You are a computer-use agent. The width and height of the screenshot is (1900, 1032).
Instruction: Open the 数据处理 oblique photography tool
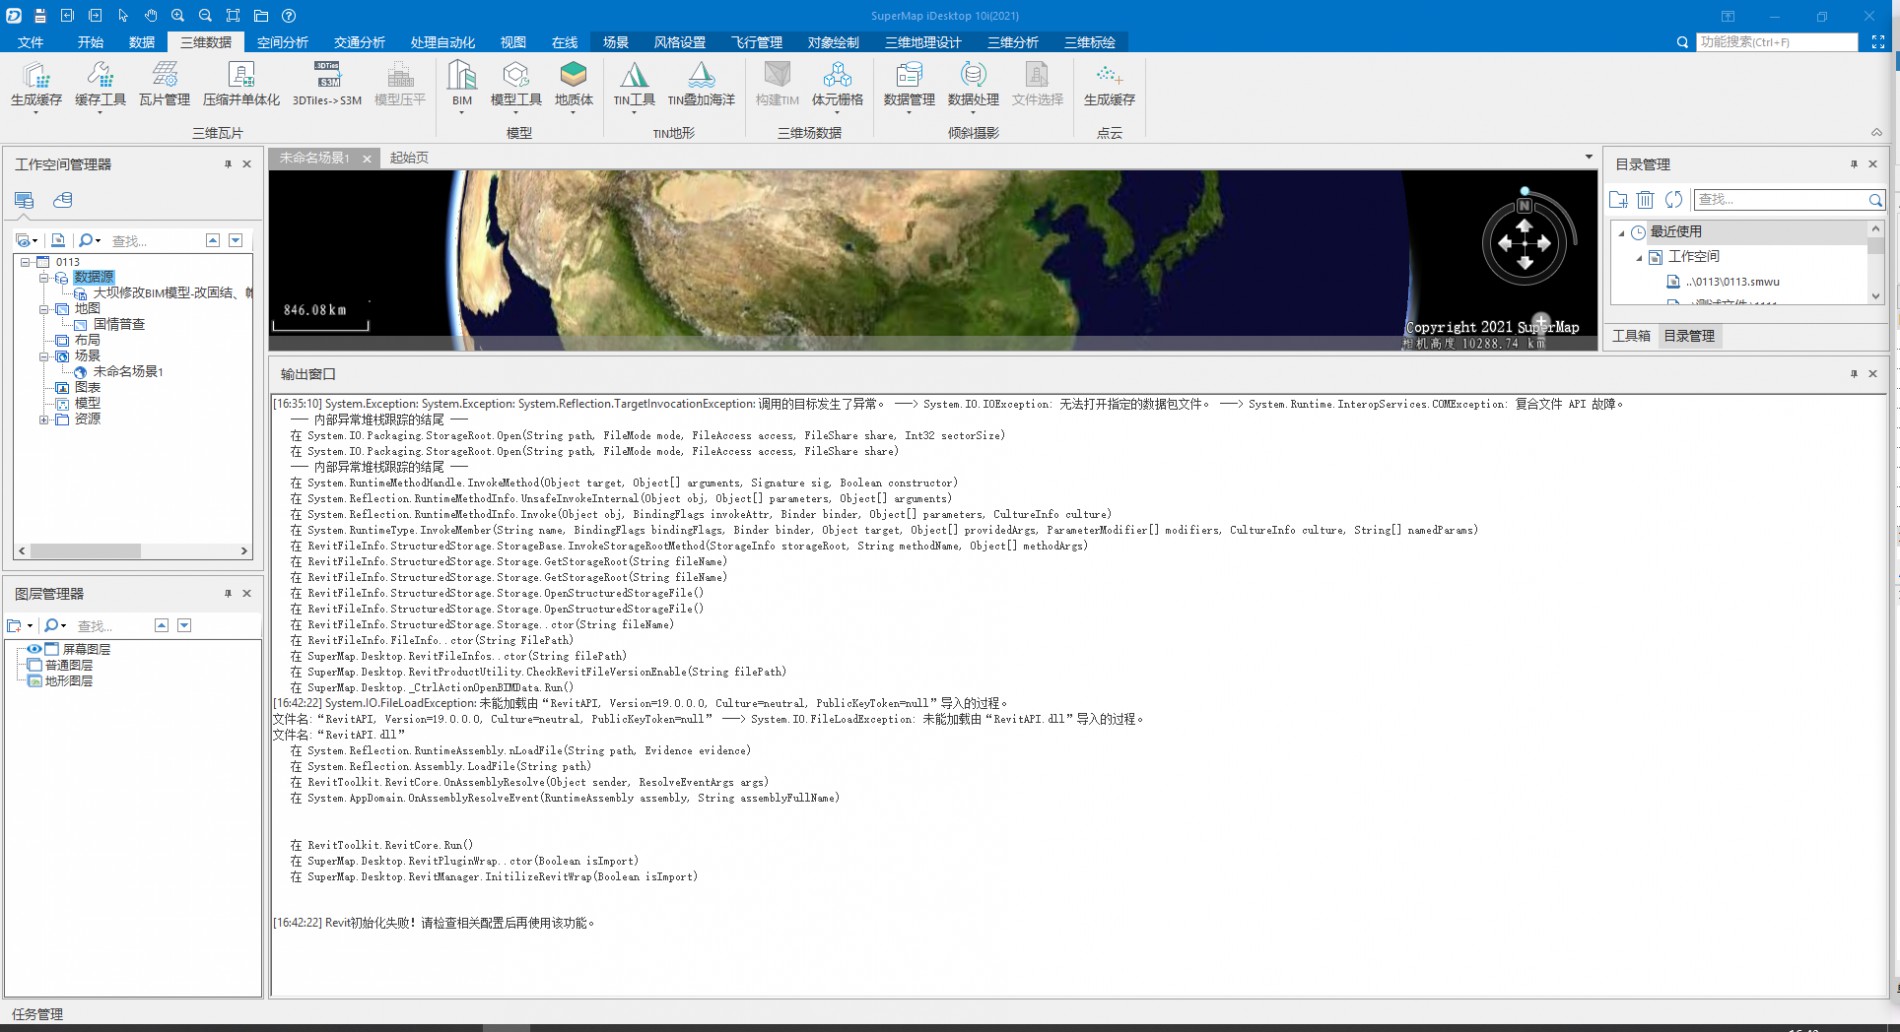click(x=973, y=85)
